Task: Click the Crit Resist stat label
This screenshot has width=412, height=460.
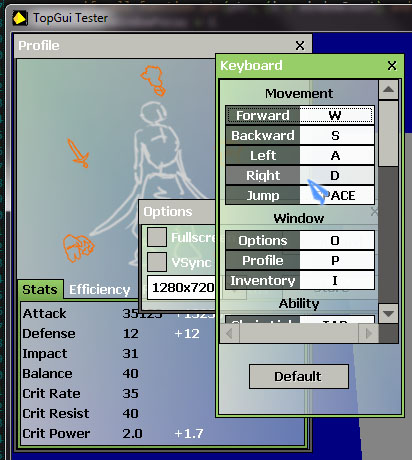Action: 56,413
